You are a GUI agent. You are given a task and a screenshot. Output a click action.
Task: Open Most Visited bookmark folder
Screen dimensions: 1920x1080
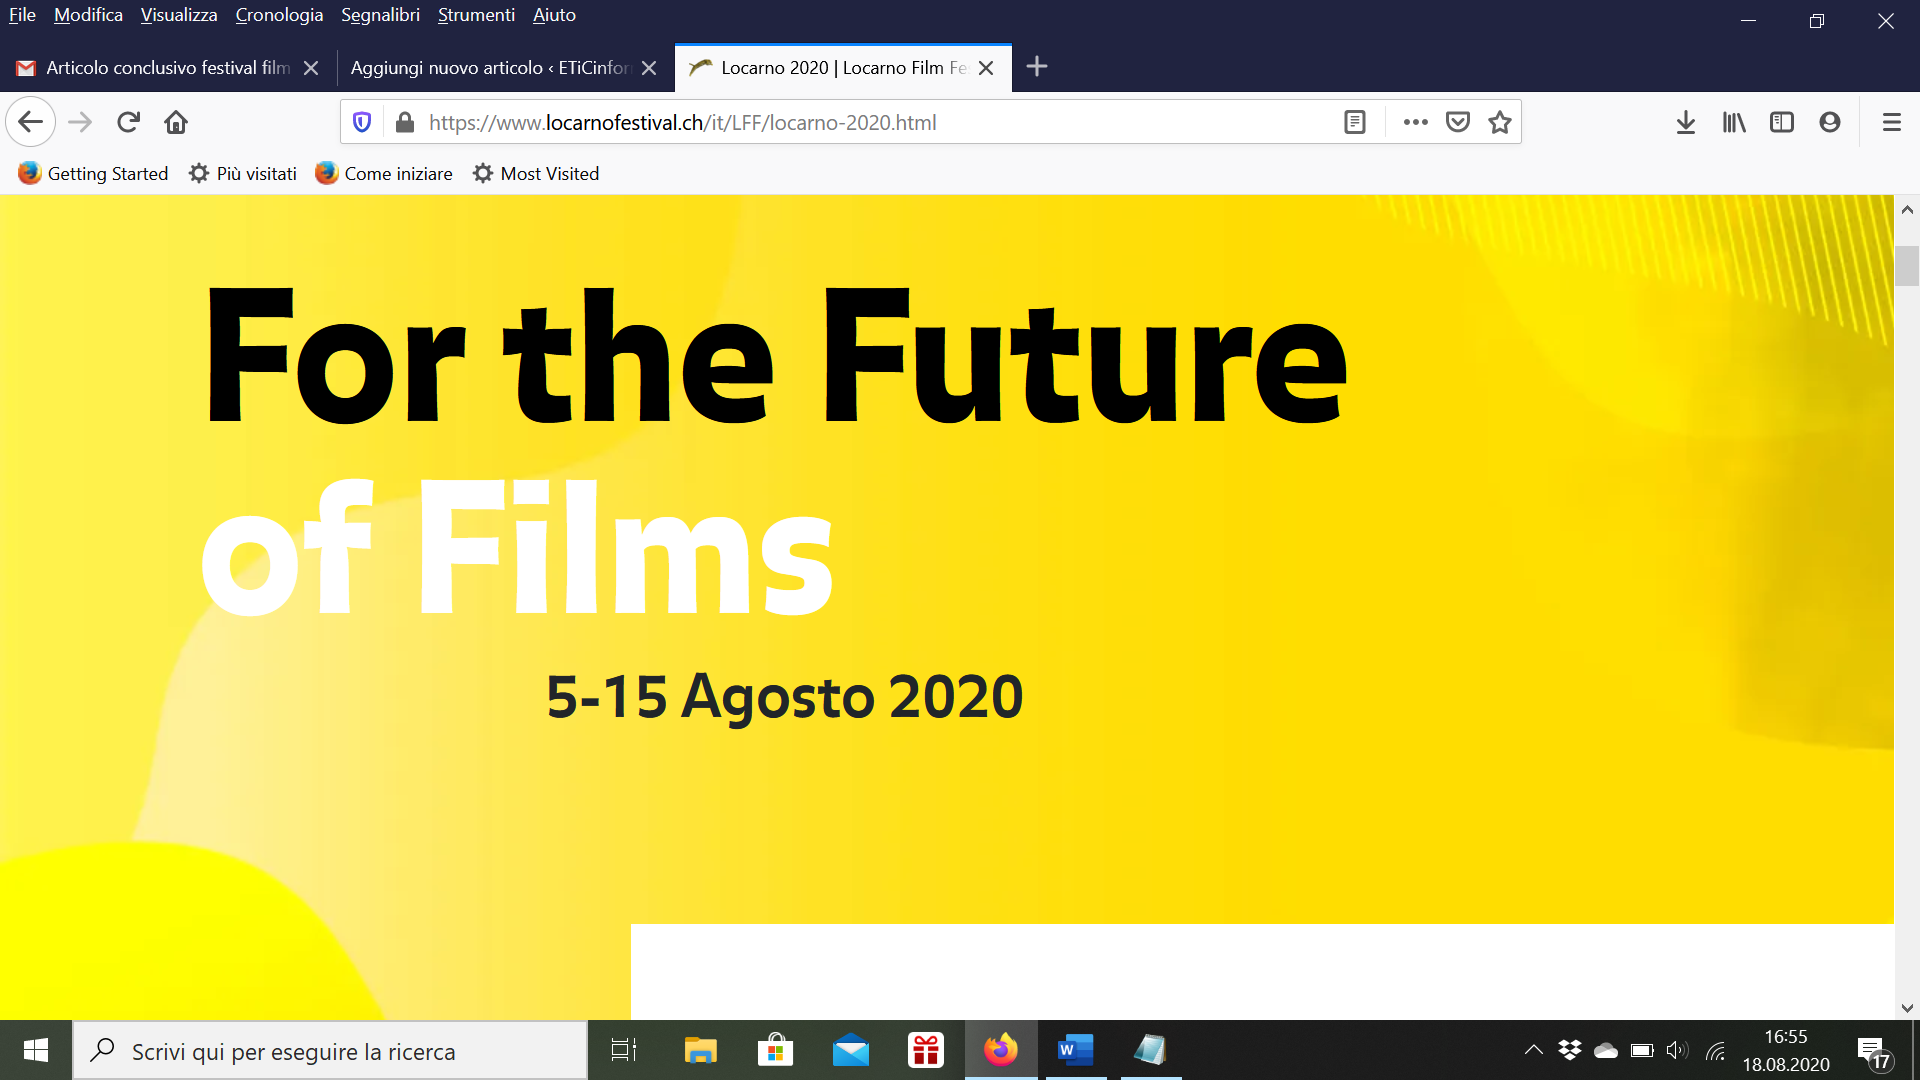[536, 174]
